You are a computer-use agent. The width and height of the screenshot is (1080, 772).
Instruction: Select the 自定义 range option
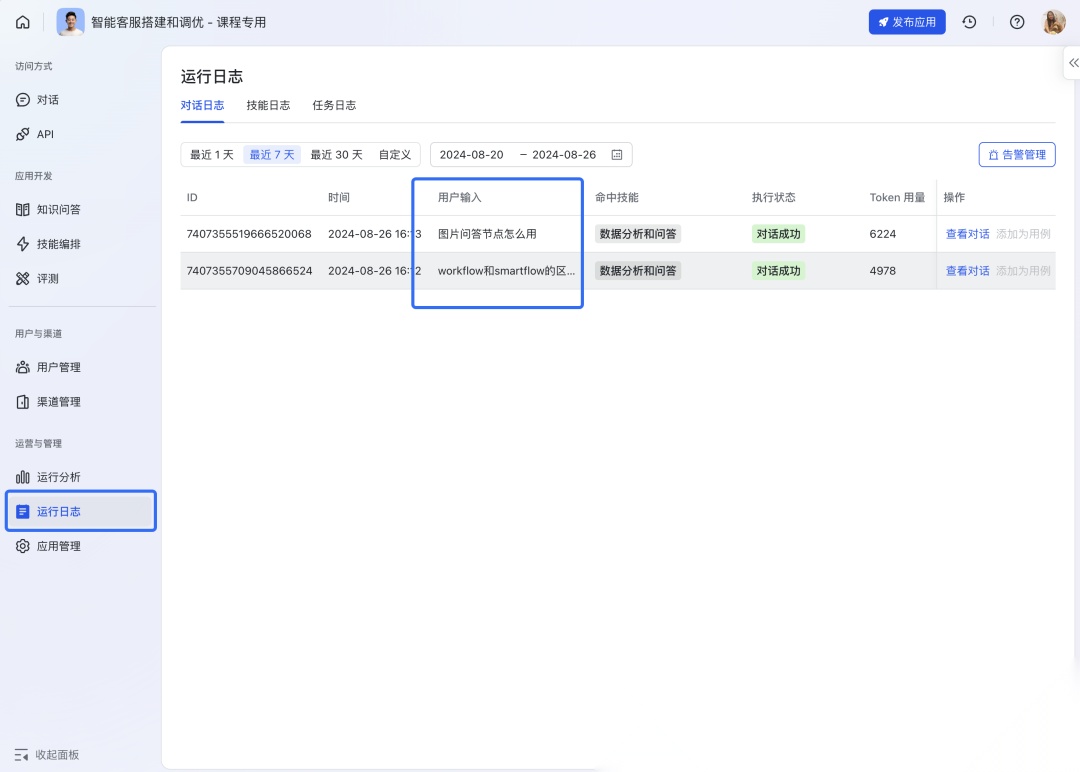tap(395, 154)
